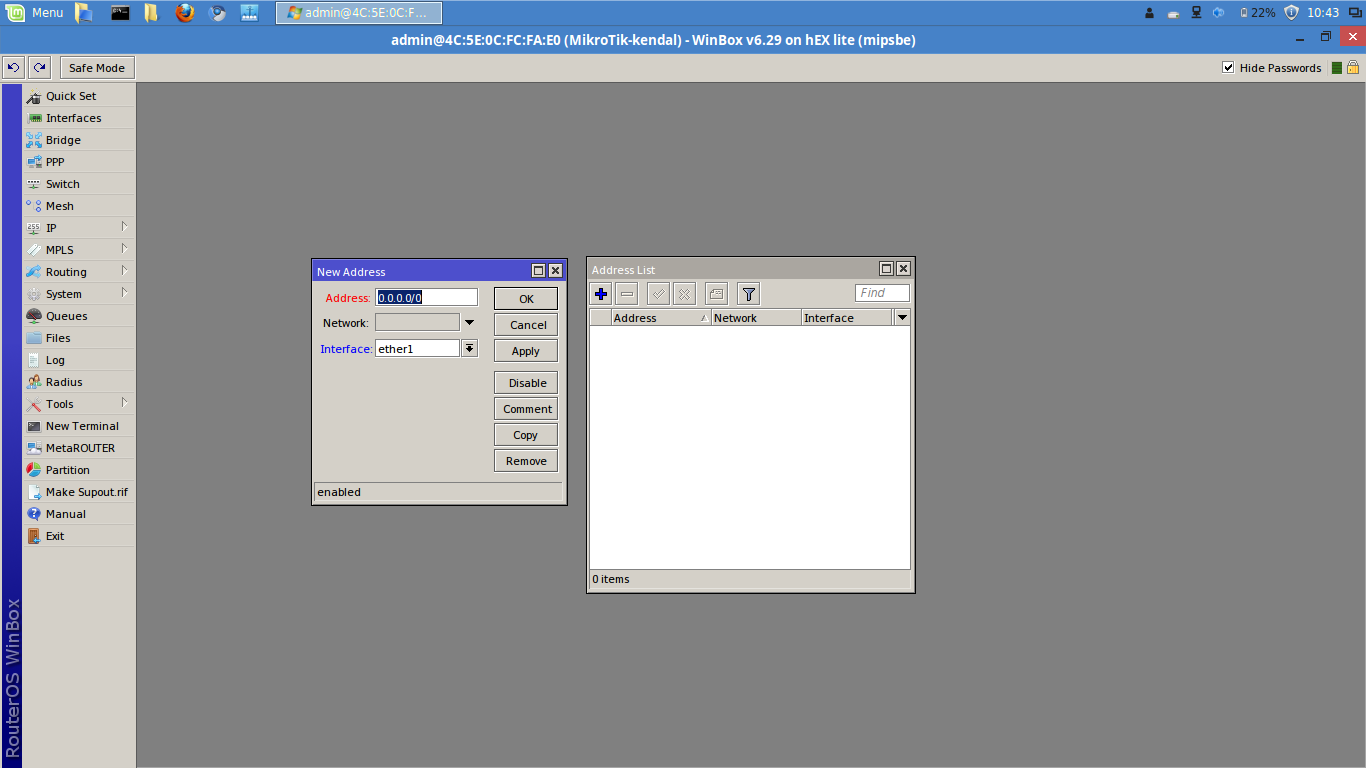1366x768 pixels.
Task: Expand the Tools submenu
Action: [79, 404]
